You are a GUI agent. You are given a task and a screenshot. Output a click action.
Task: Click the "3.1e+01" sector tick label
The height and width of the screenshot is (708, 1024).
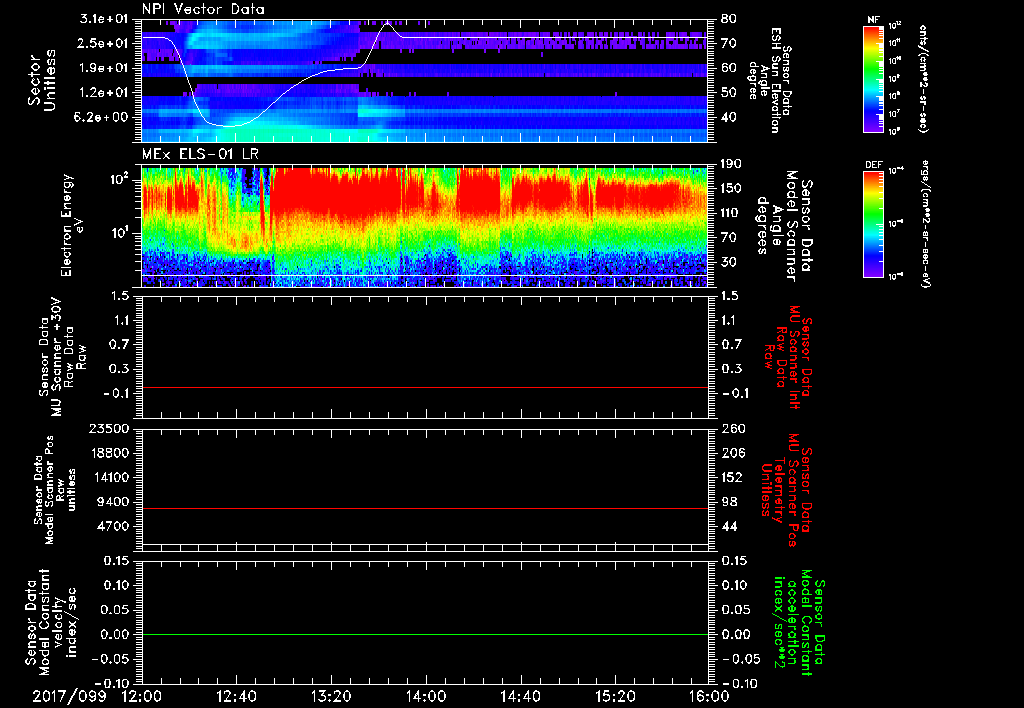104,19
